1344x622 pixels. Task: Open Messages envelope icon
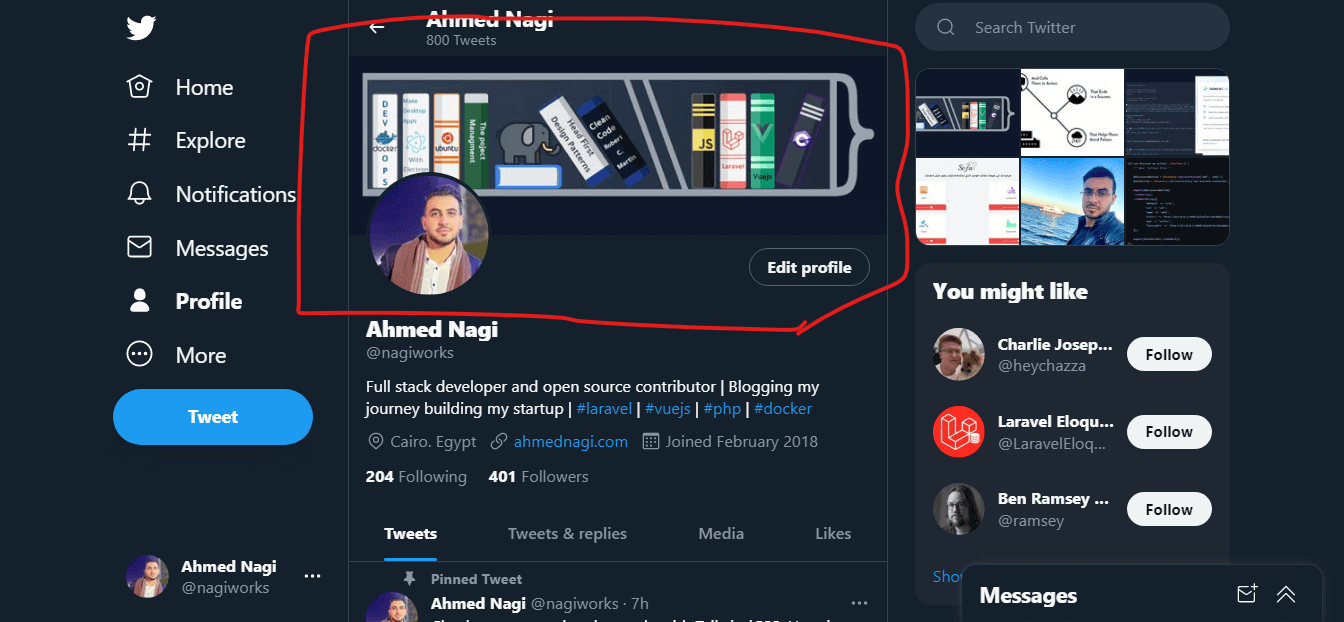point(139,248)
